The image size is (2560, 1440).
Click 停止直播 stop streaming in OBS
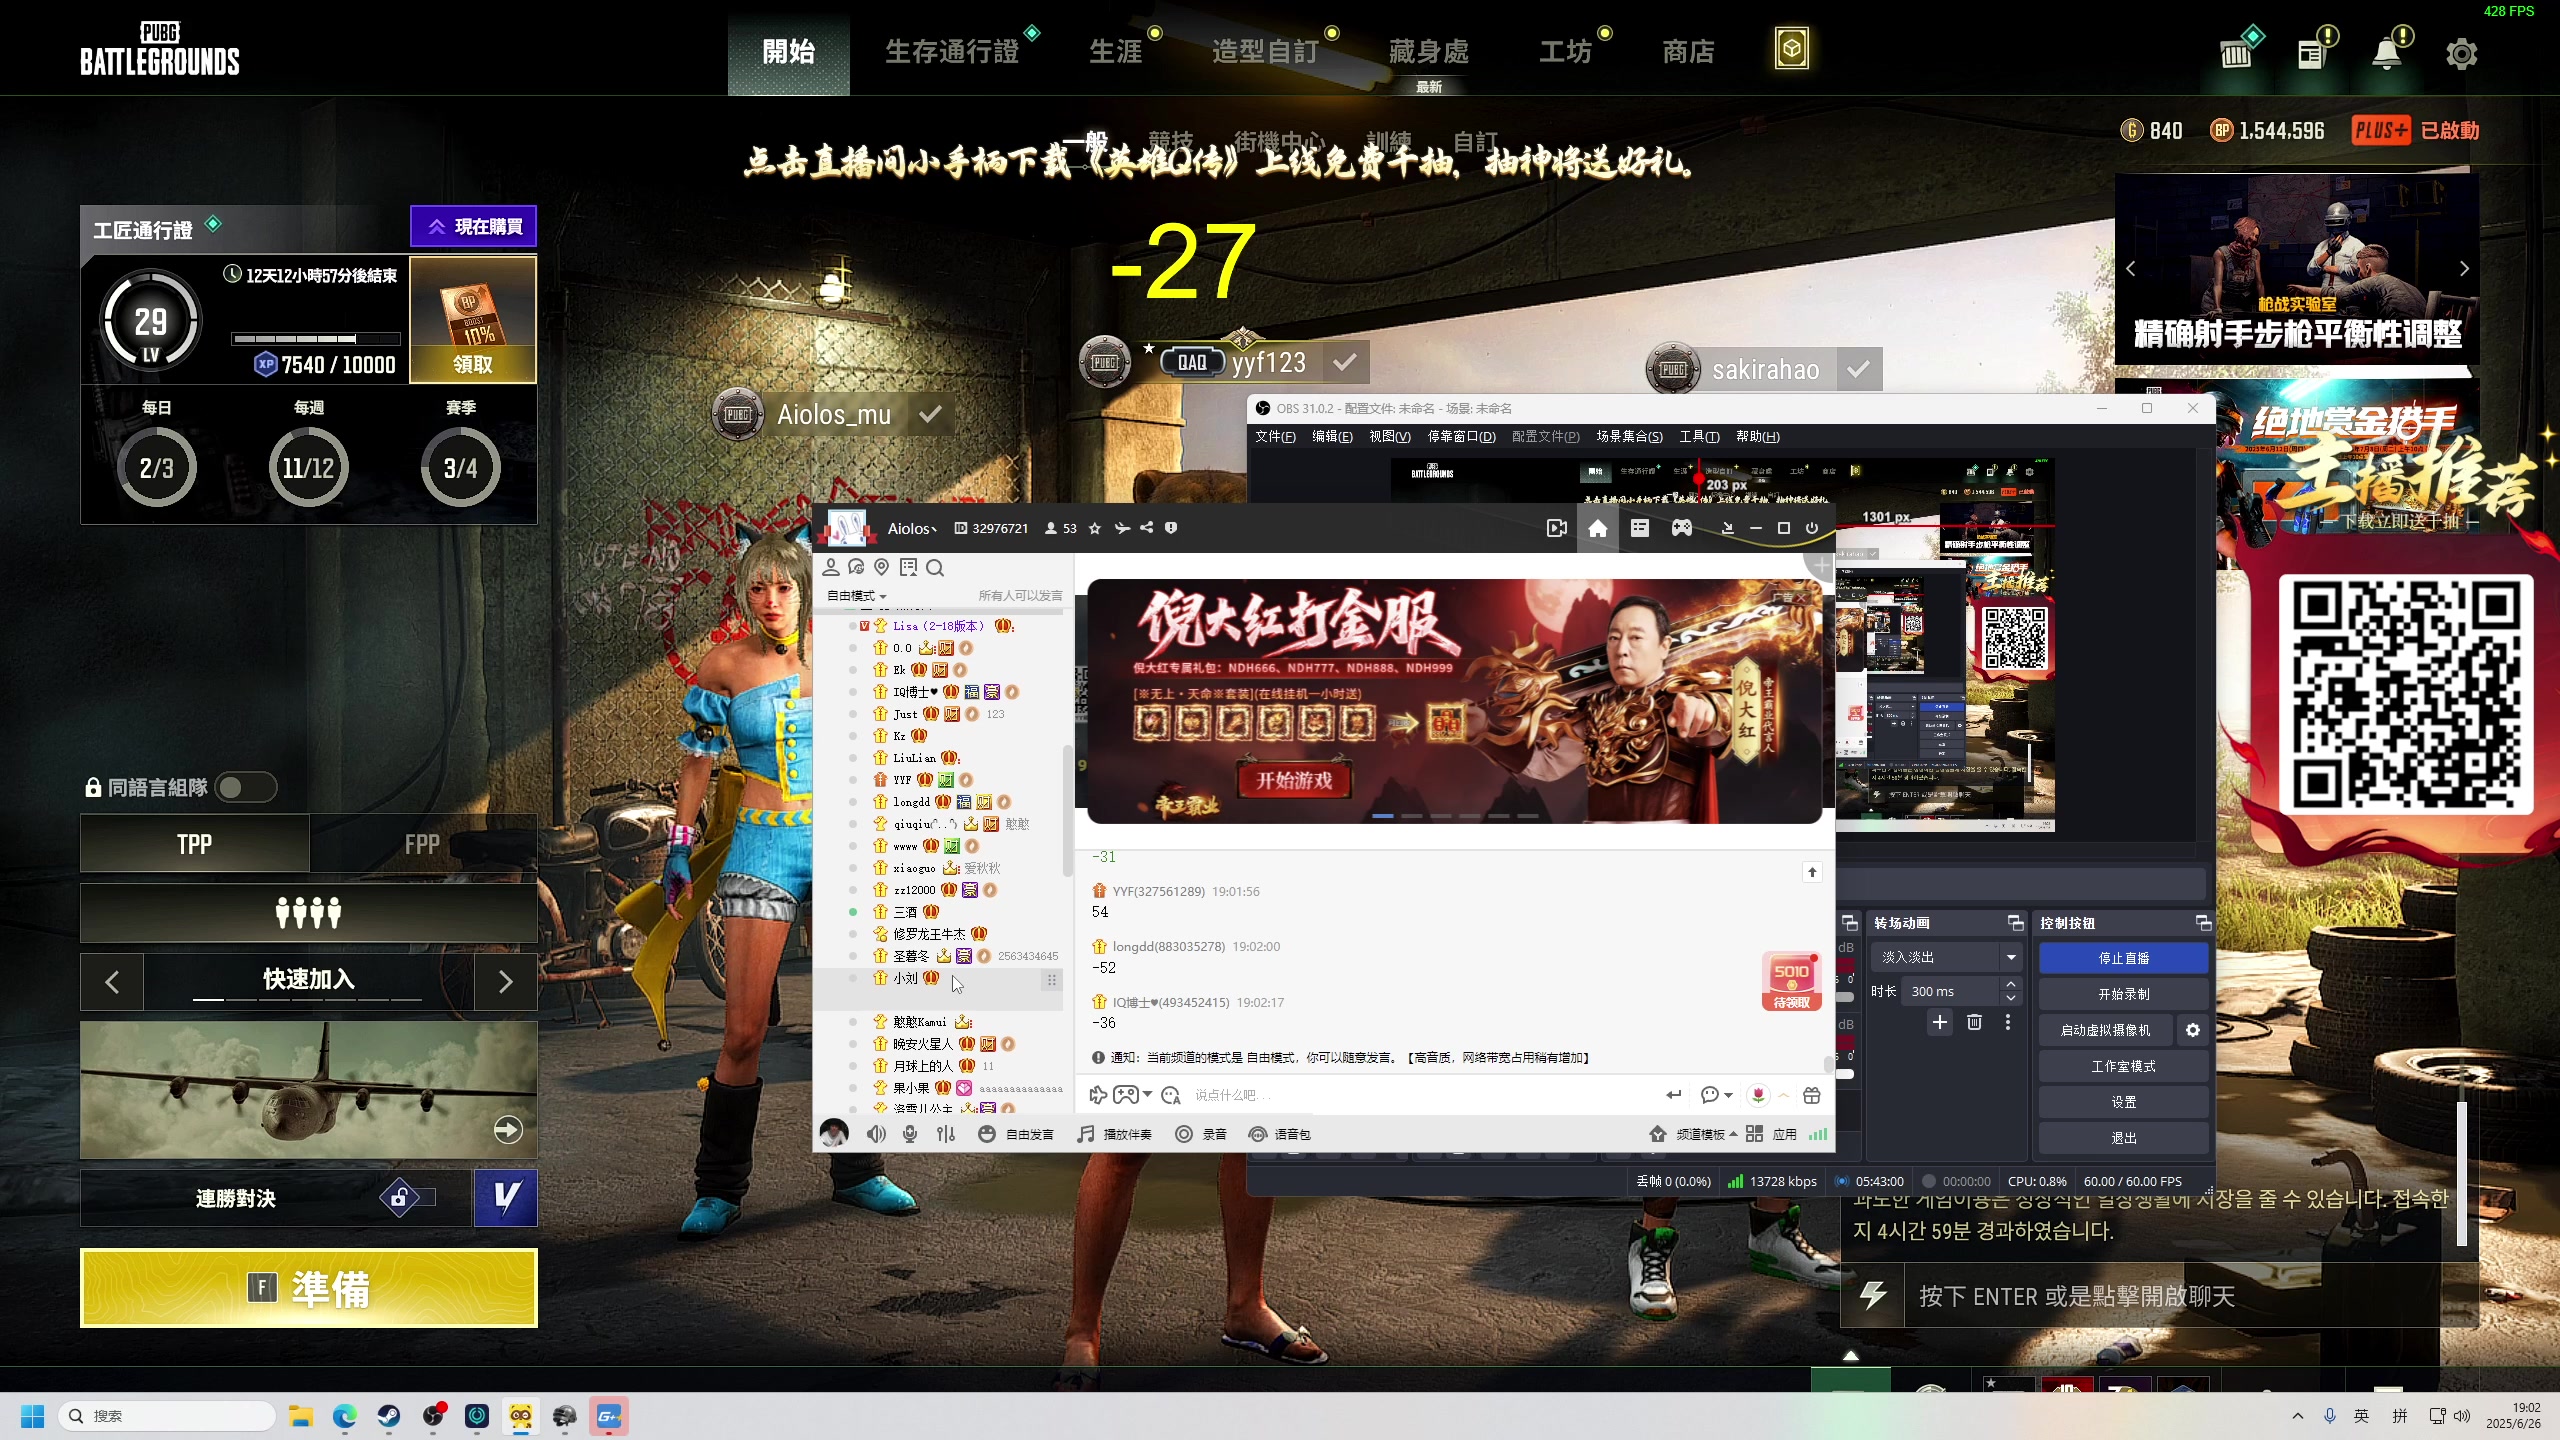pos(2124,958)
